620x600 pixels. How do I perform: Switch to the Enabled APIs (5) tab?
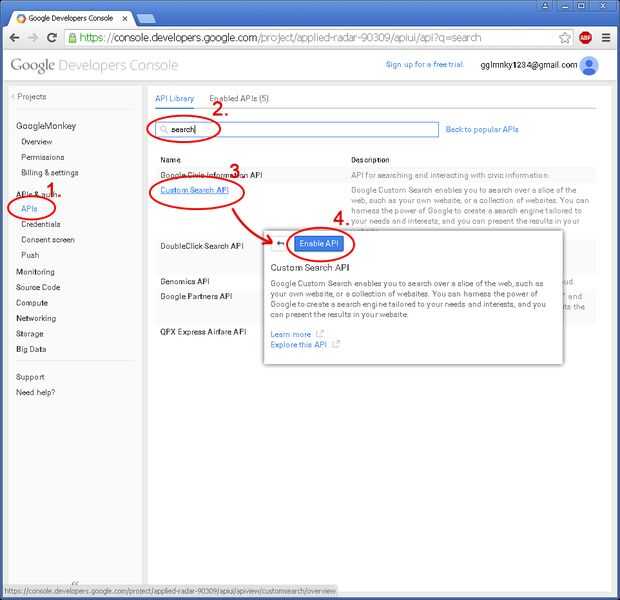(239, 98)
